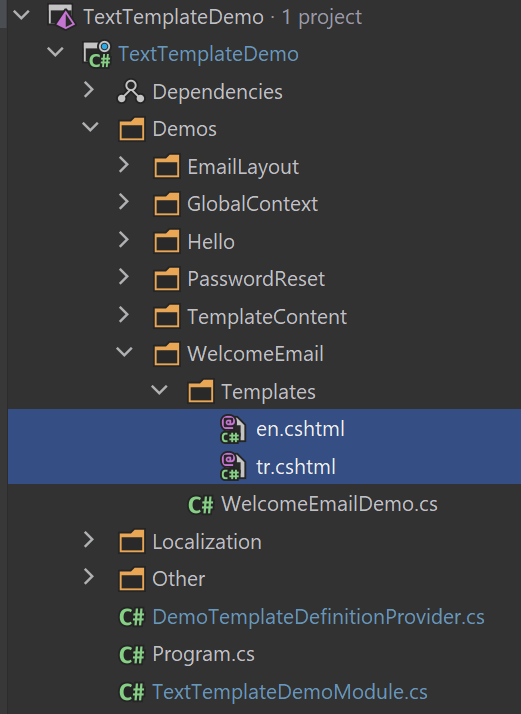Select TextTemplateDemoModule.cs file
The image size is (521, 714).
(x=290, y=692)
